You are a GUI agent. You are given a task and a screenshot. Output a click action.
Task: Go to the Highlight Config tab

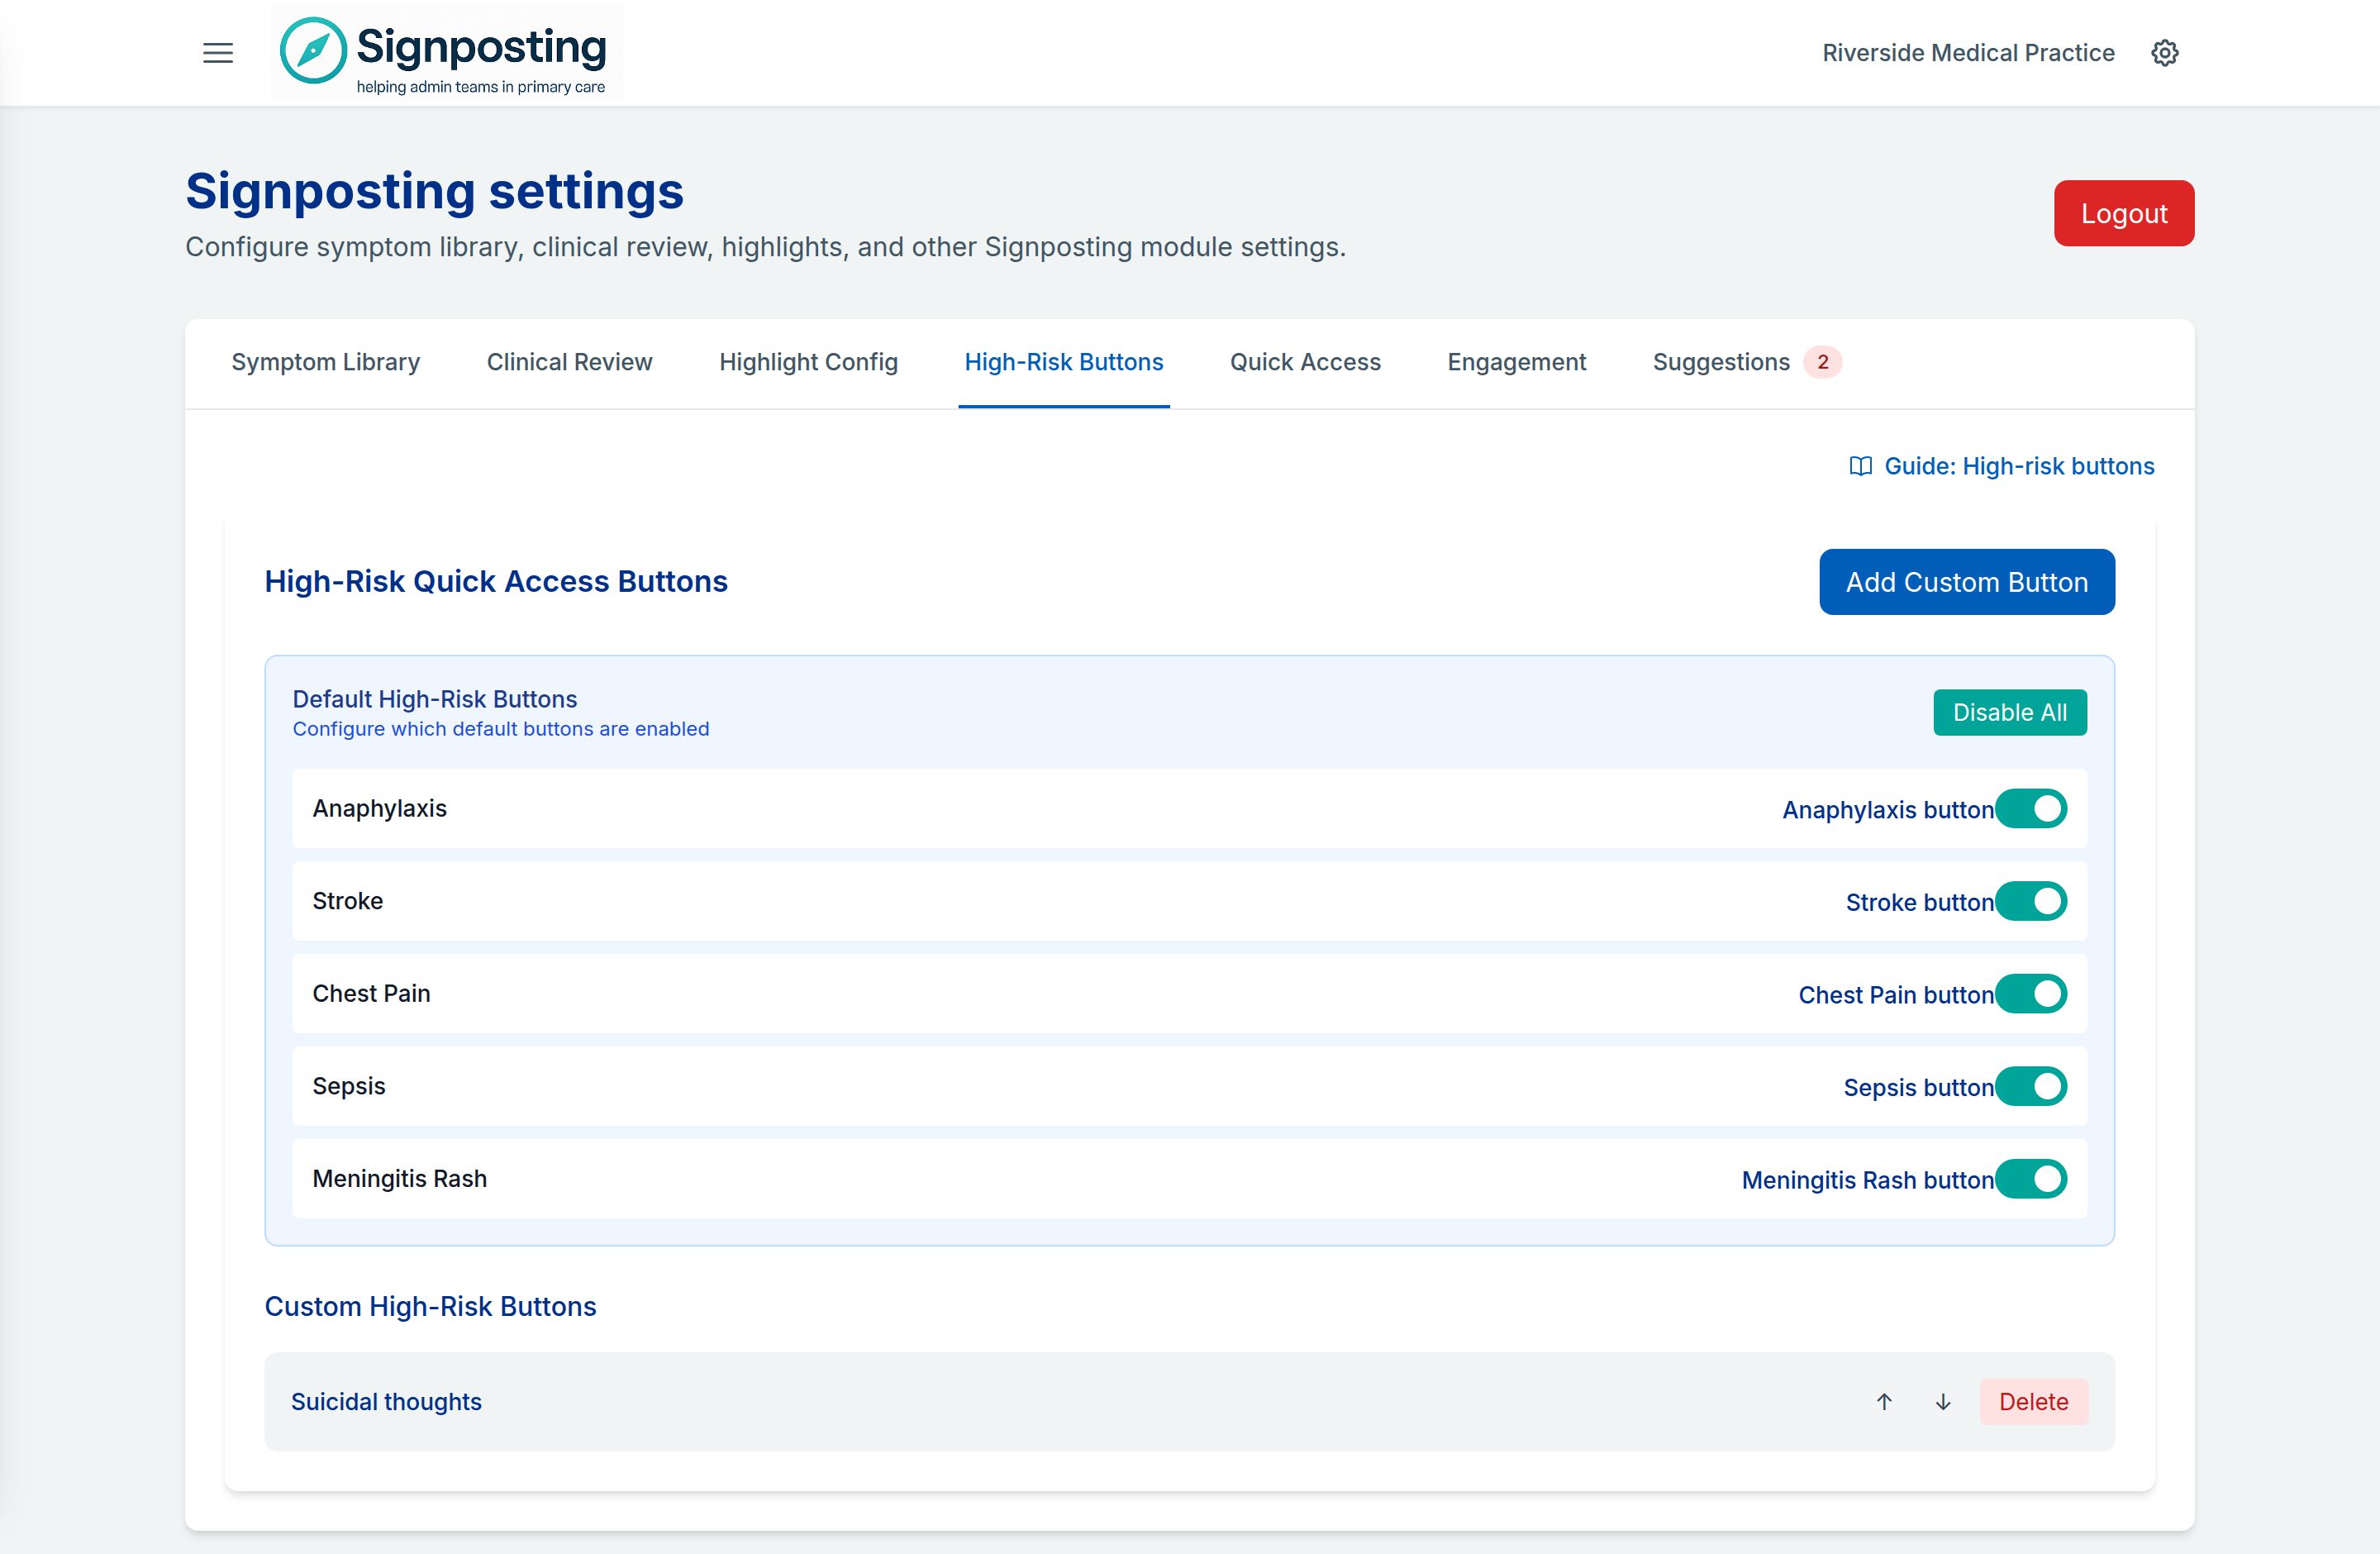808,362
